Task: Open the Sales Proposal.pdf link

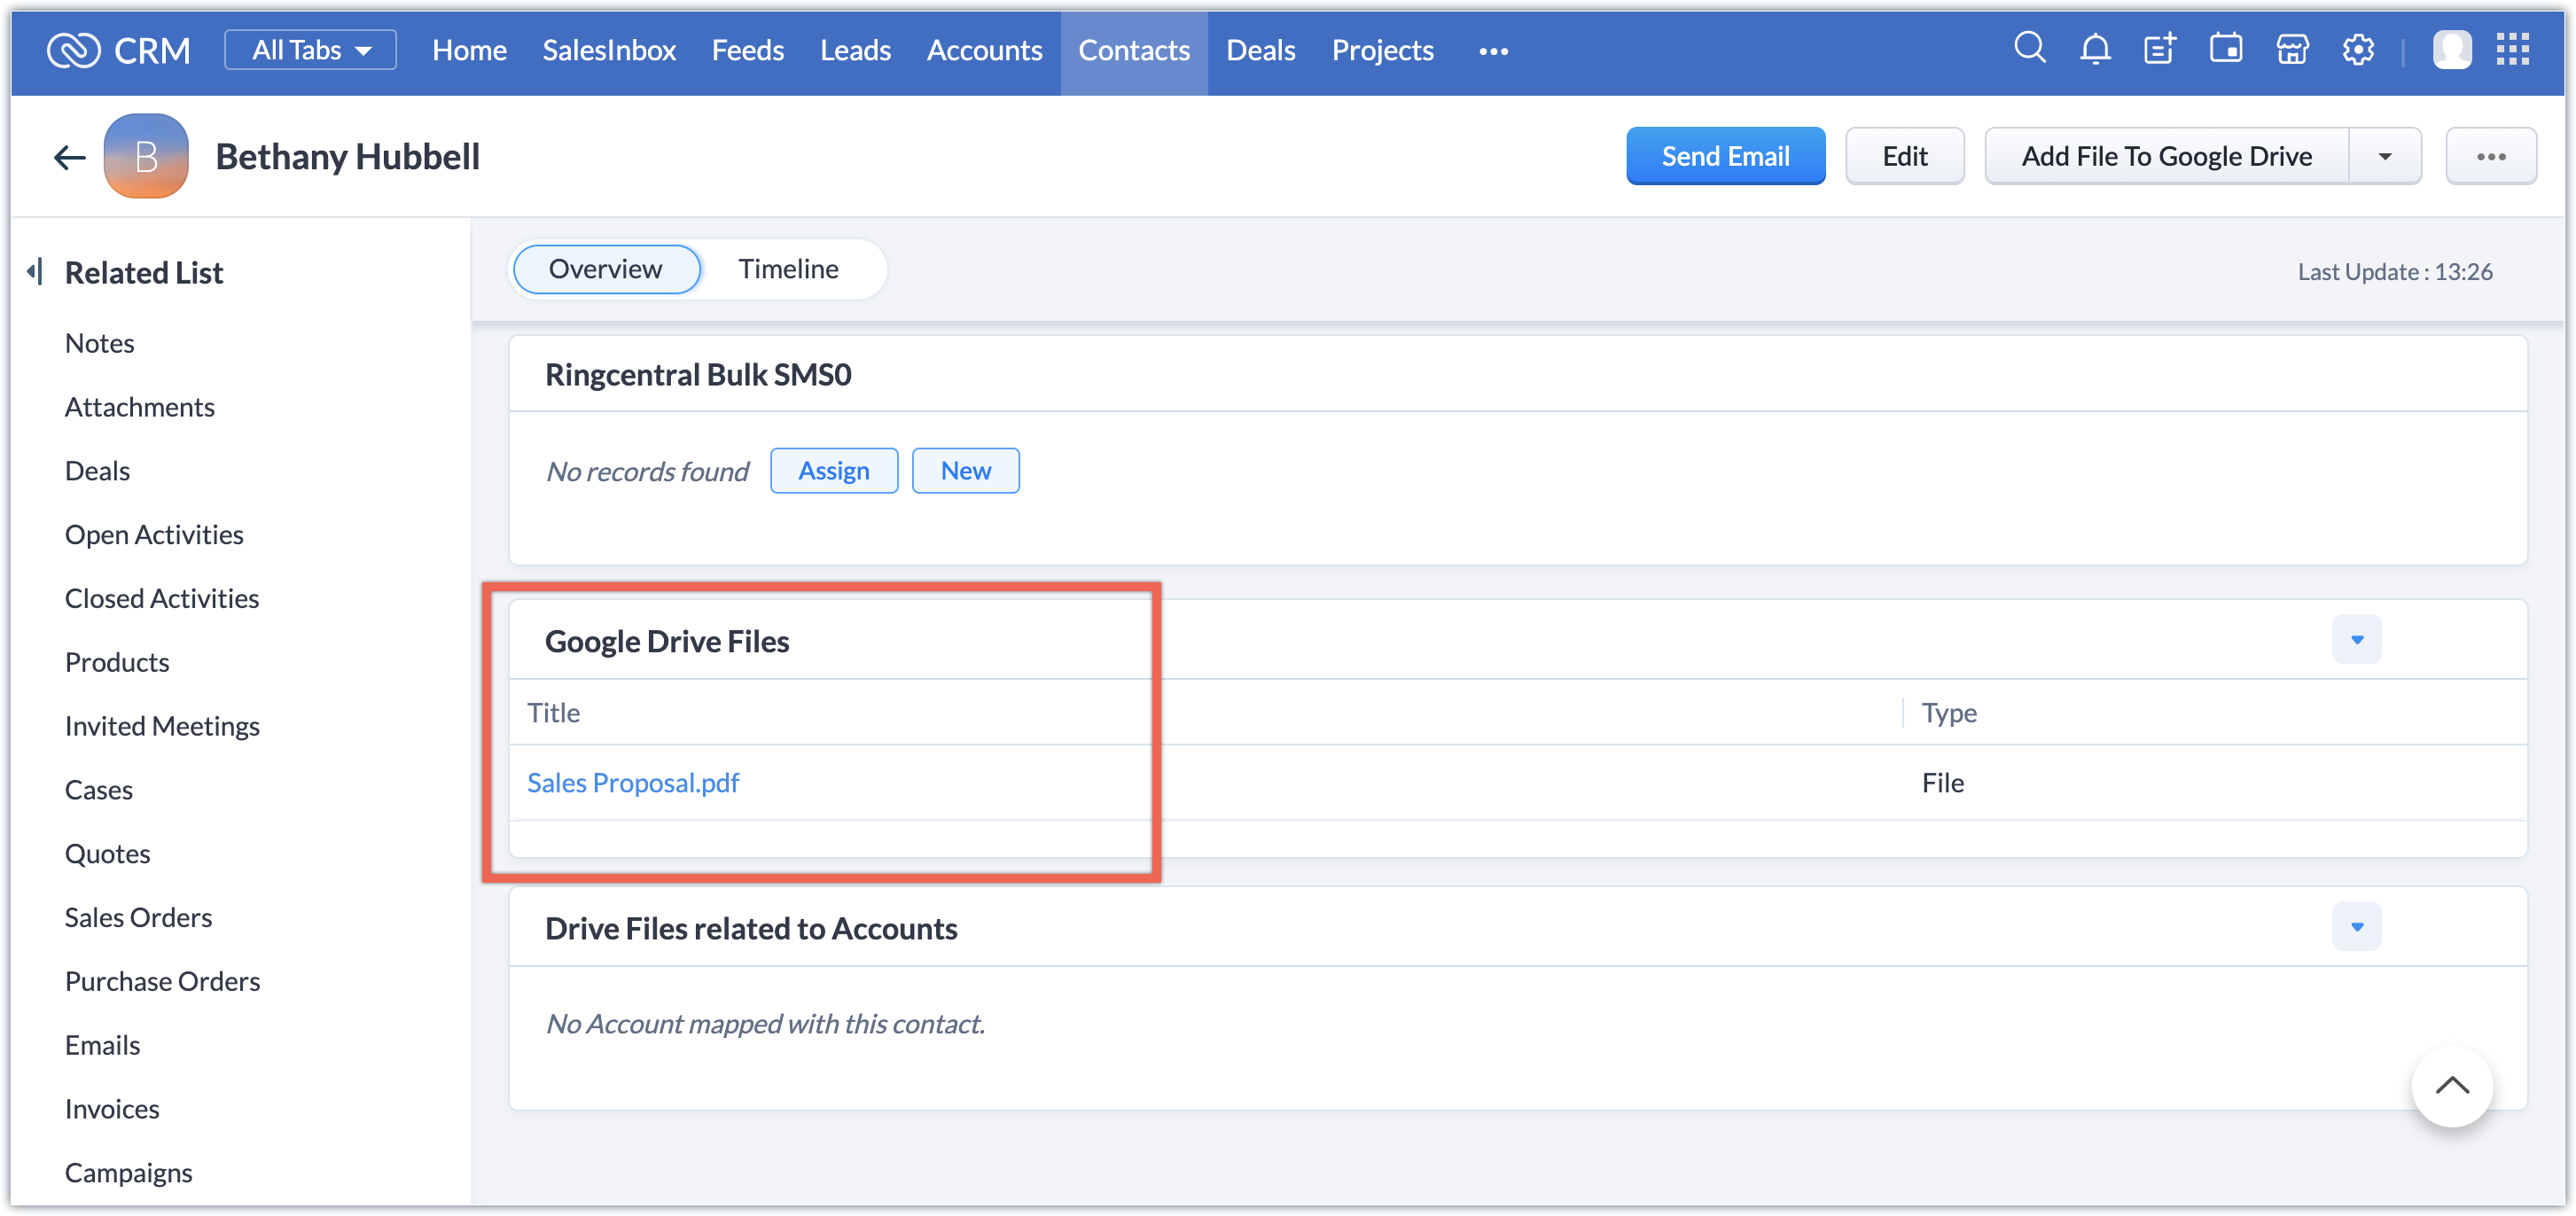Action: [633, 783]
